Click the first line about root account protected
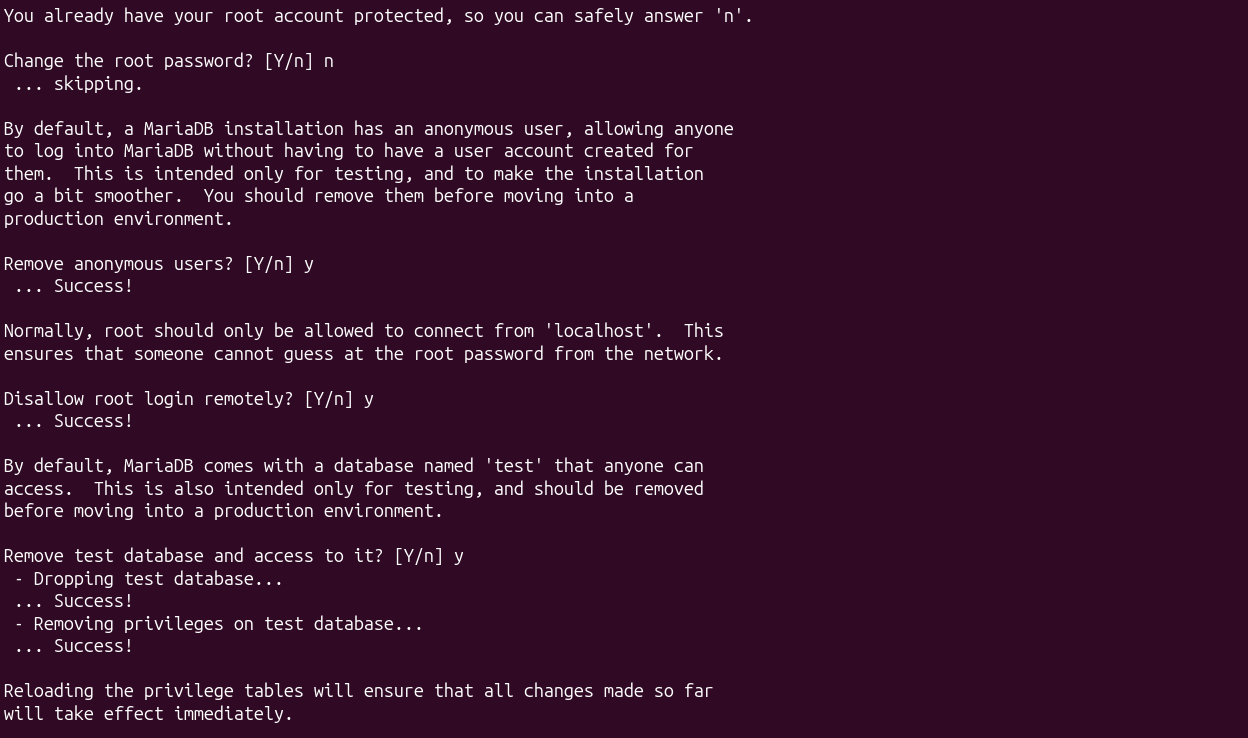The width and height of the screenshot is (1248, 738). click(378, 16)
